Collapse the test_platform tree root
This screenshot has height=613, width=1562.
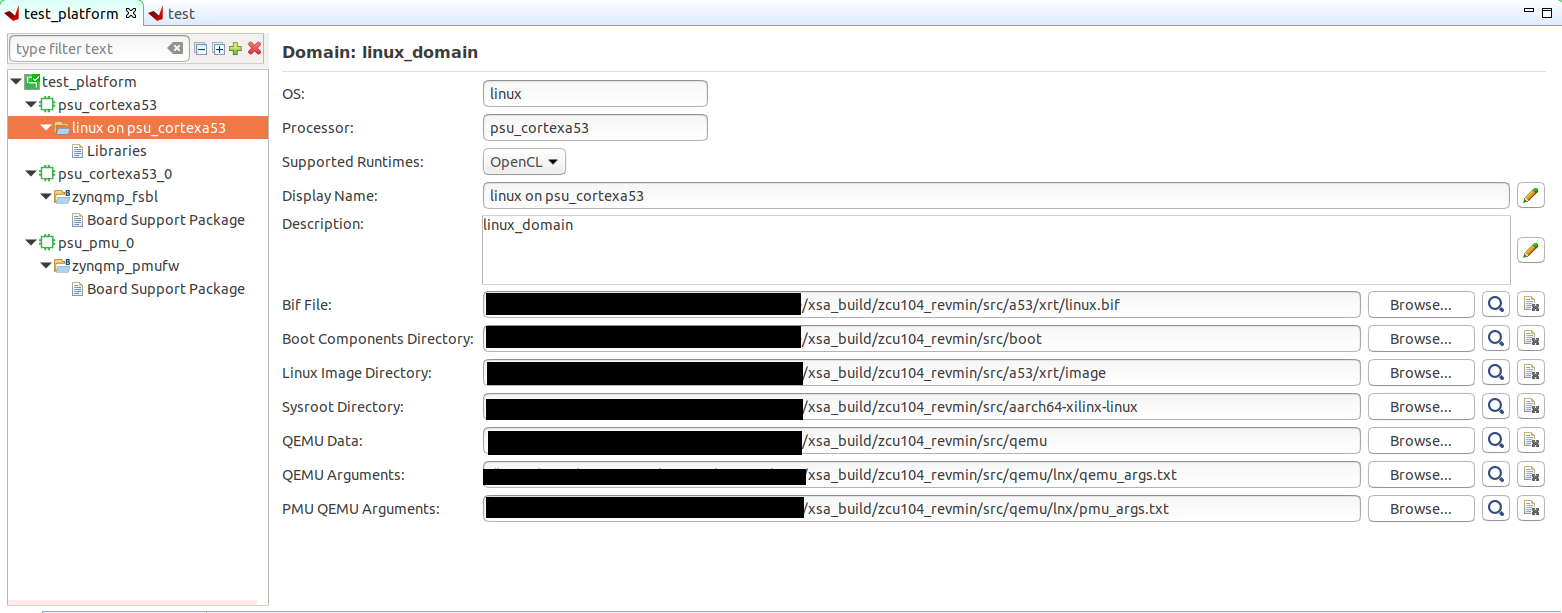(x=16, y=82)
